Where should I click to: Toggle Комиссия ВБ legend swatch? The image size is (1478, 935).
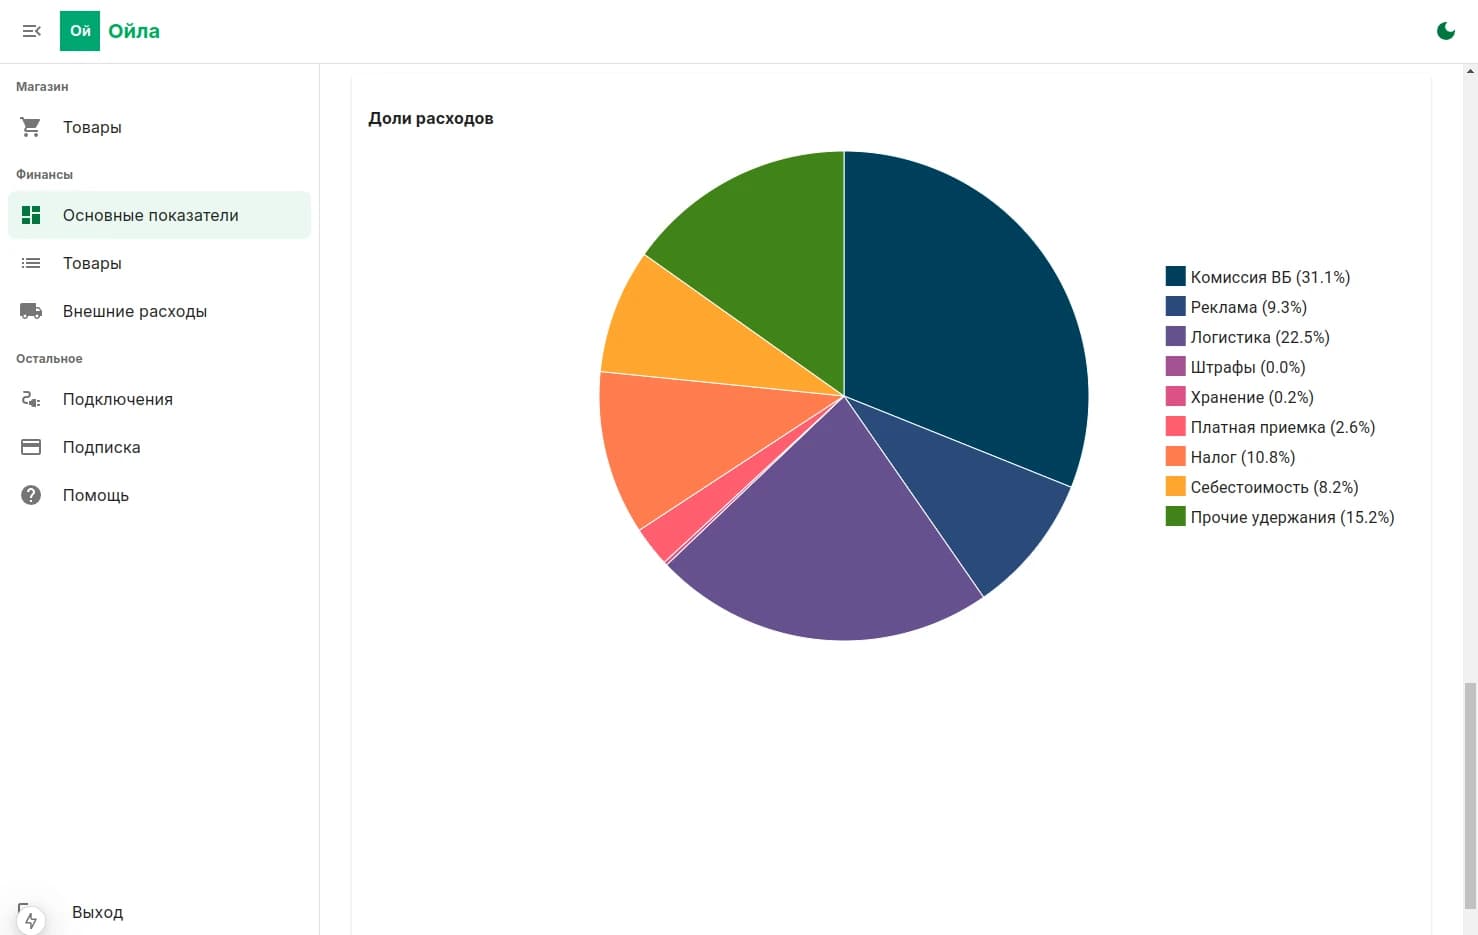[x=1175, y=277]
